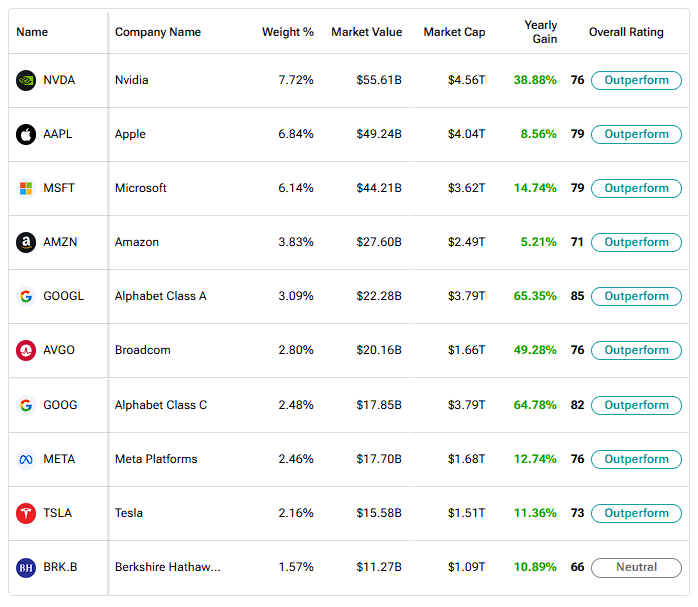Click the Overall Rating column header

[x=626, y=32]
